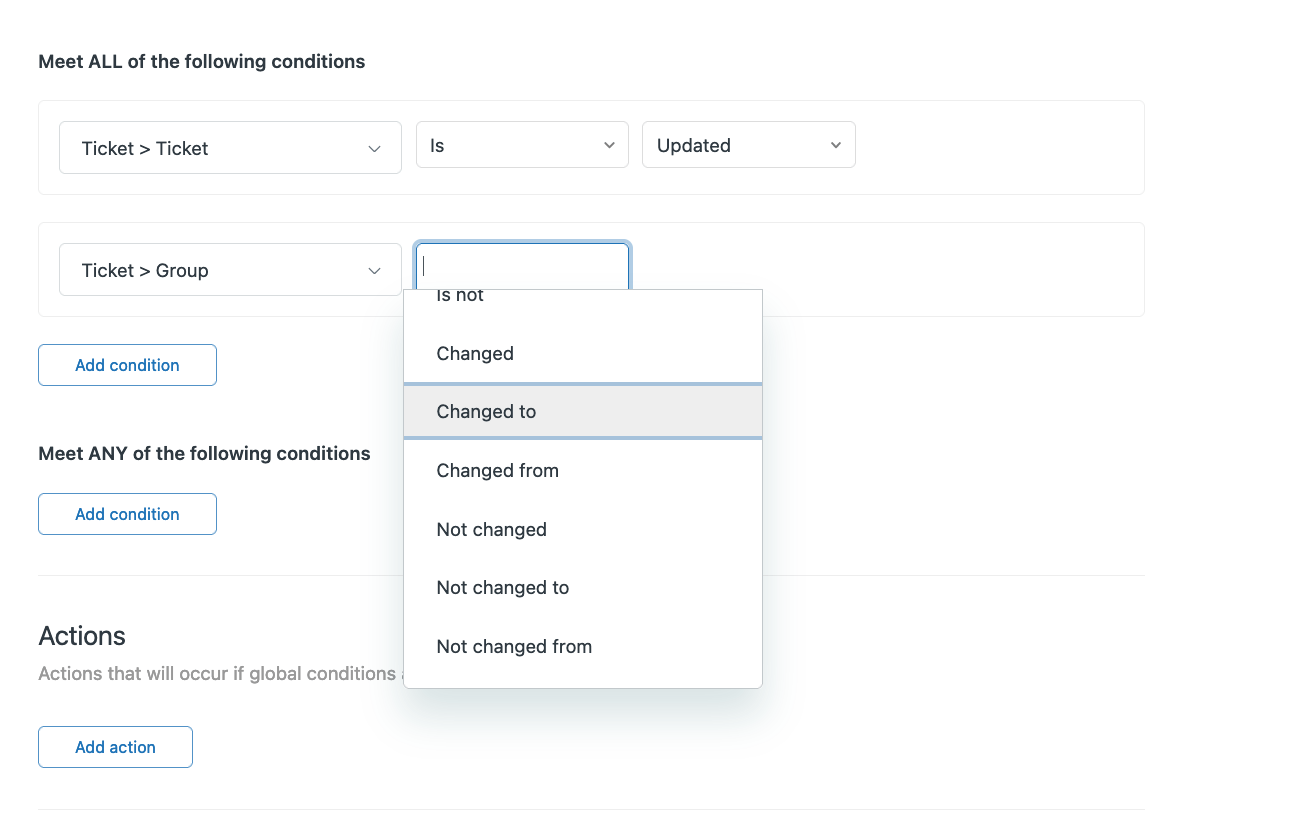Open the "Updated" value dropdown
The width and height of the screenshot is (1310, 814).
click(748, 144)
